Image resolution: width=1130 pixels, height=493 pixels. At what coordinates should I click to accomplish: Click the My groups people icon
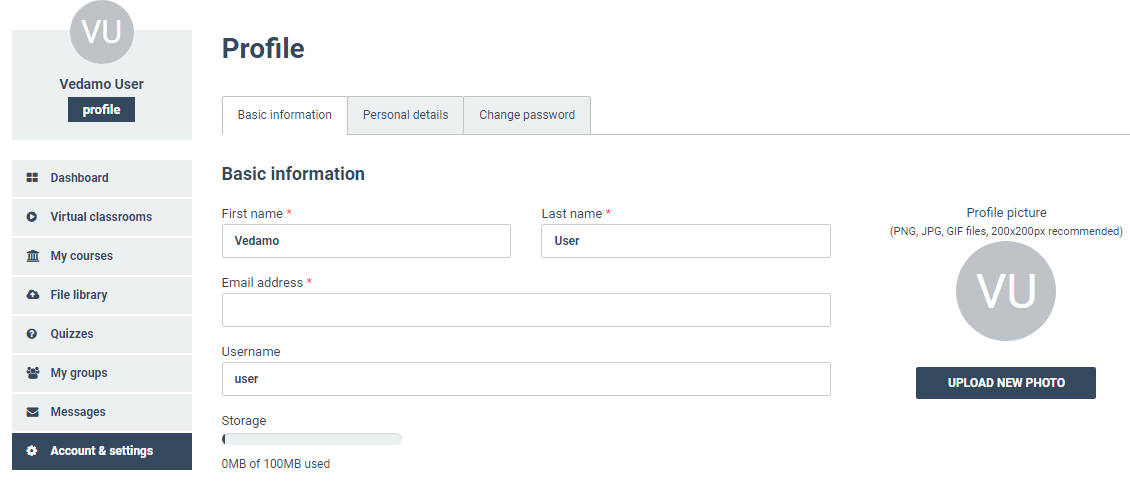(x=32, y=373)
